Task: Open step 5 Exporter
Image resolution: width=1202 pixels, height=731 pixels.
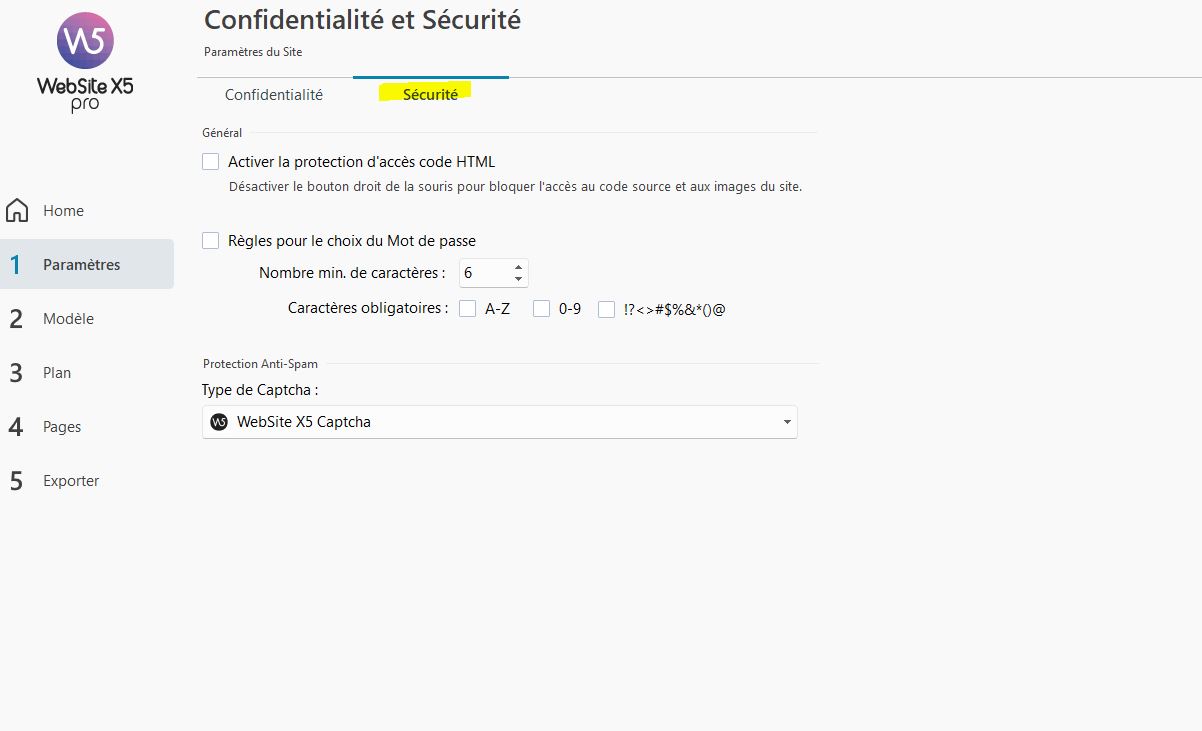Action: coord(71,481)
